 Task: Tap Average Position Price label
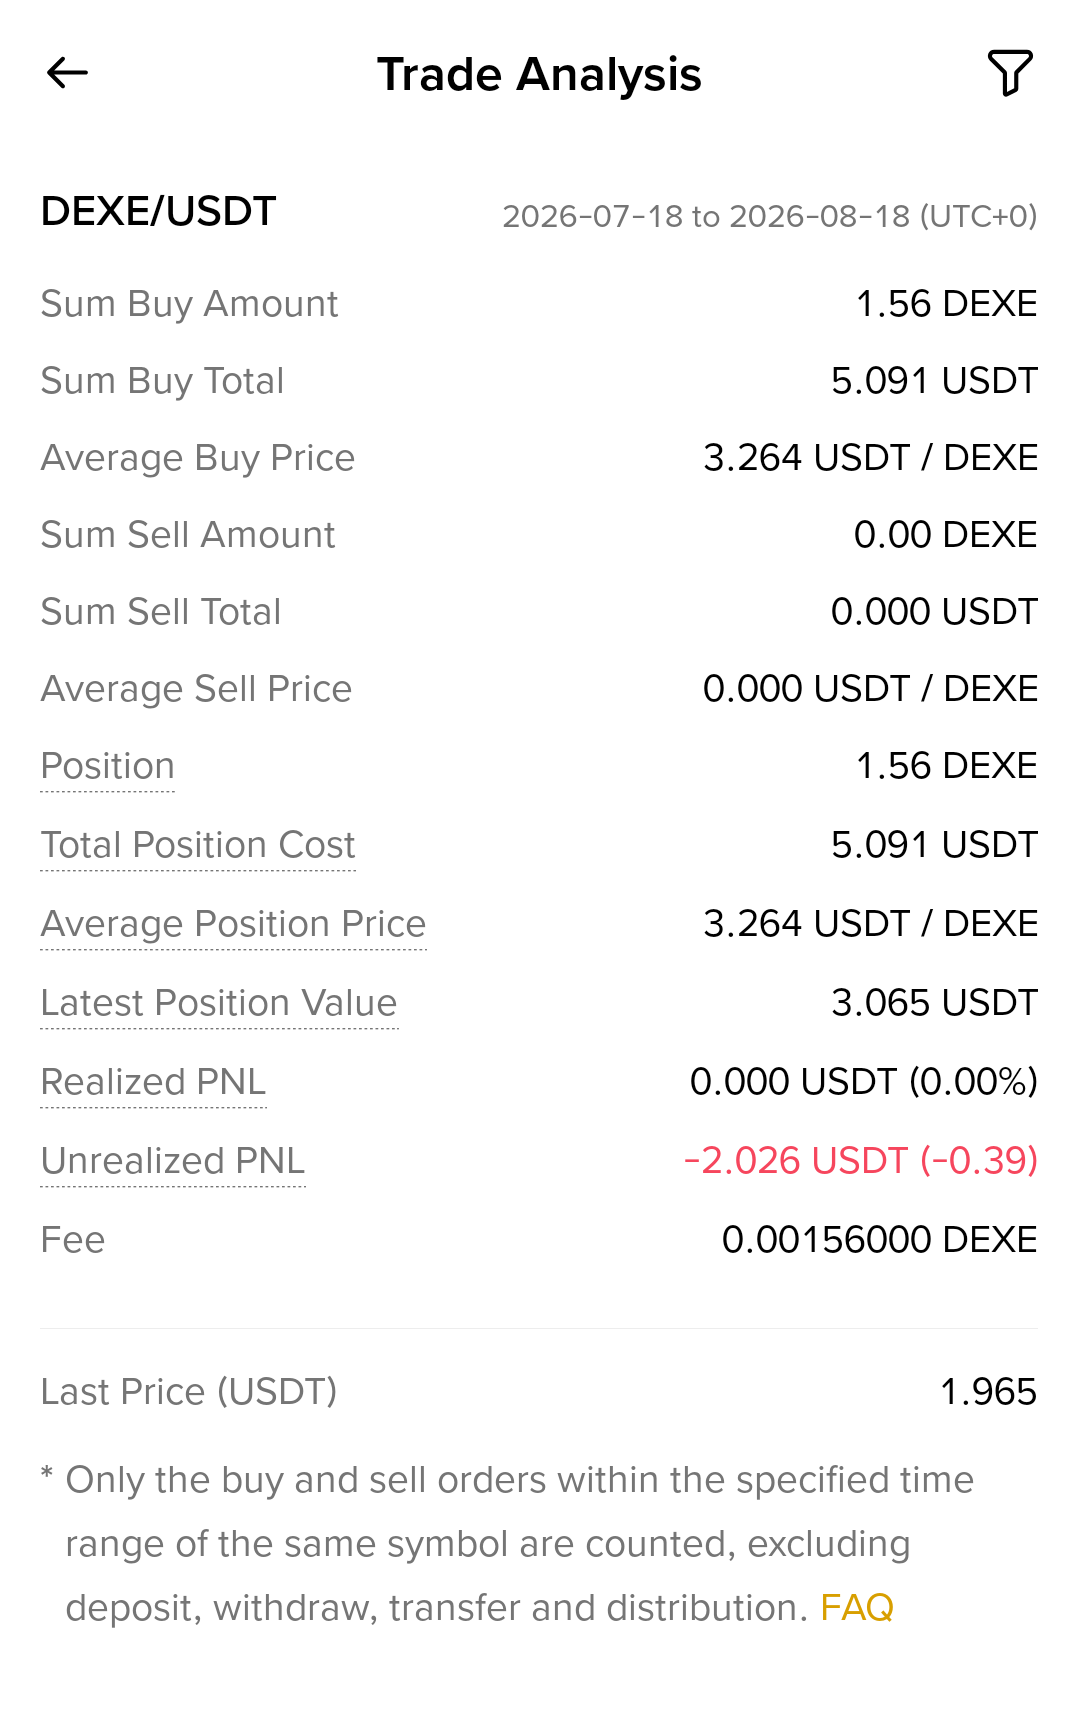233,924
